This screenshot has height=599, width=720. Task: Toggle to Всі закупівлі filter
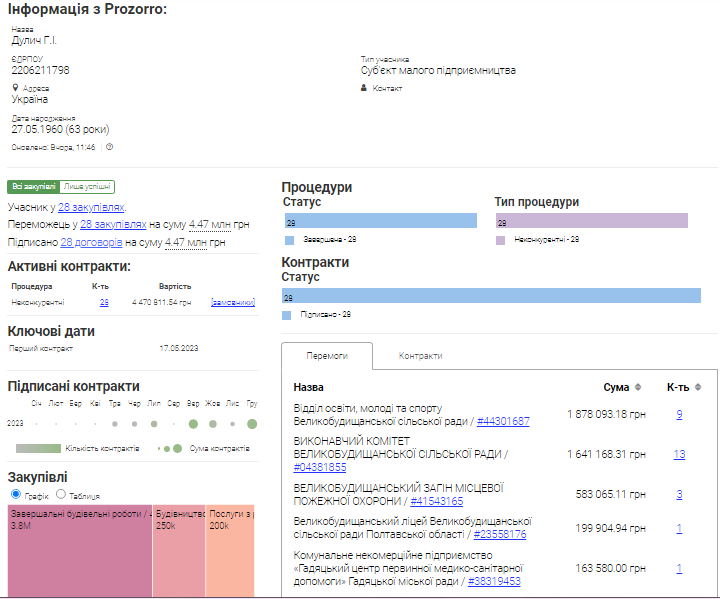(x=33, y=186)
